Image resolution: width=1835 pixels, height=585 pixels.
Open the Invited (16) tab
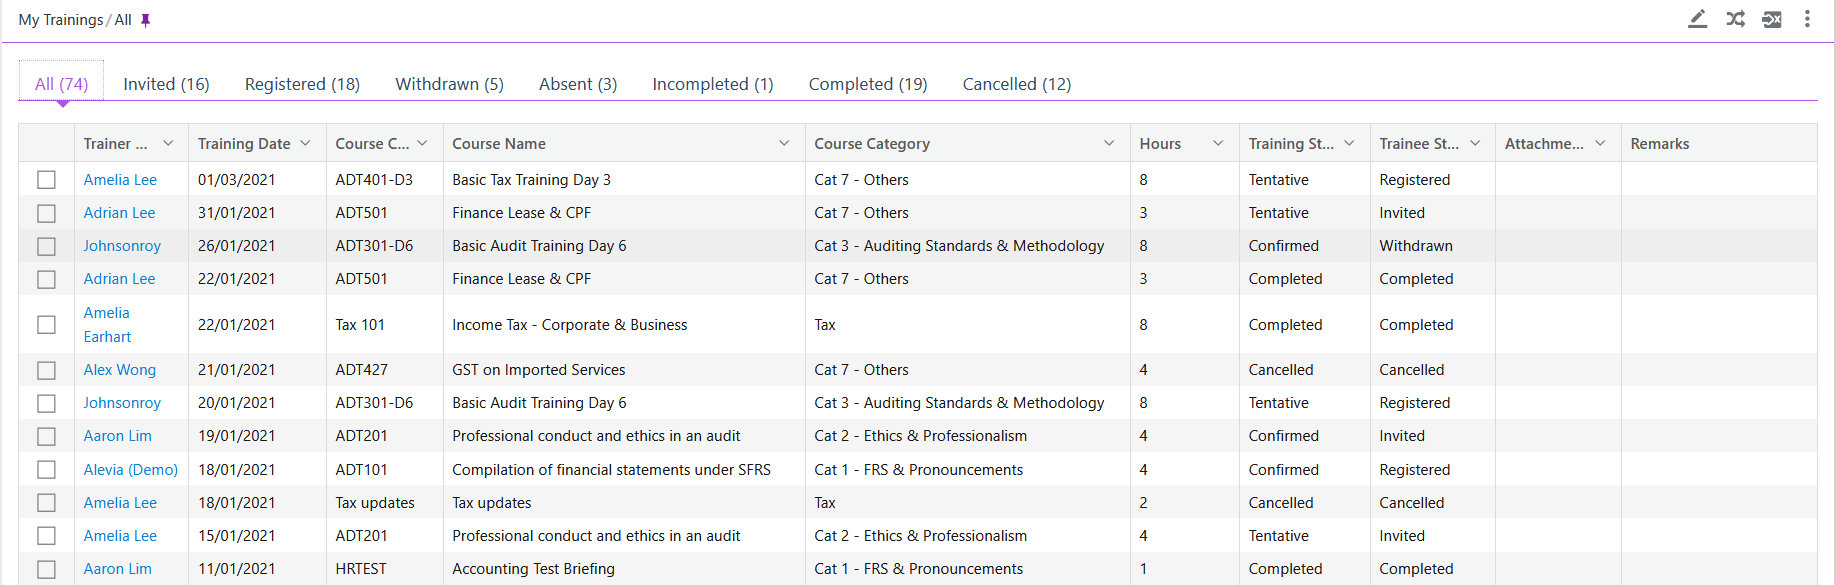point(166,84)
